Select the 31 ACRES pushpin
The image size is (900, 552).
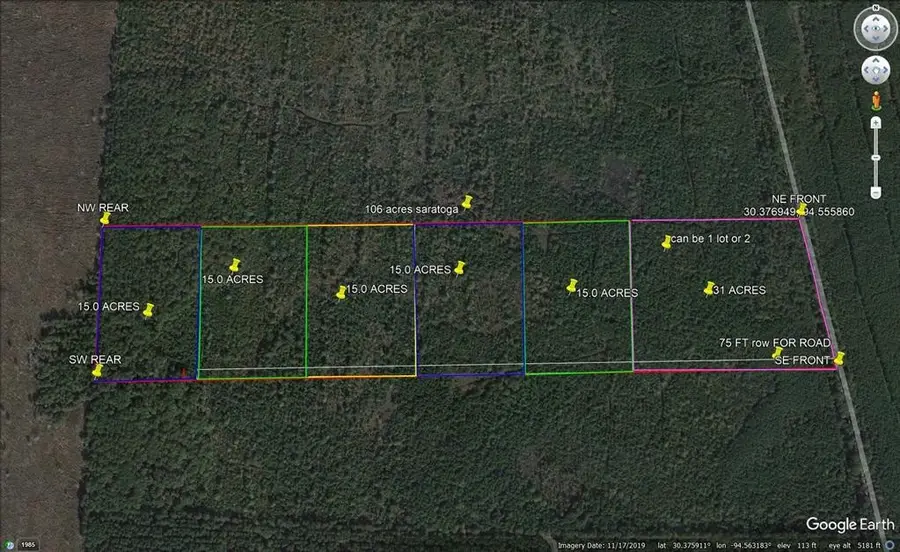tap(709, 289)
